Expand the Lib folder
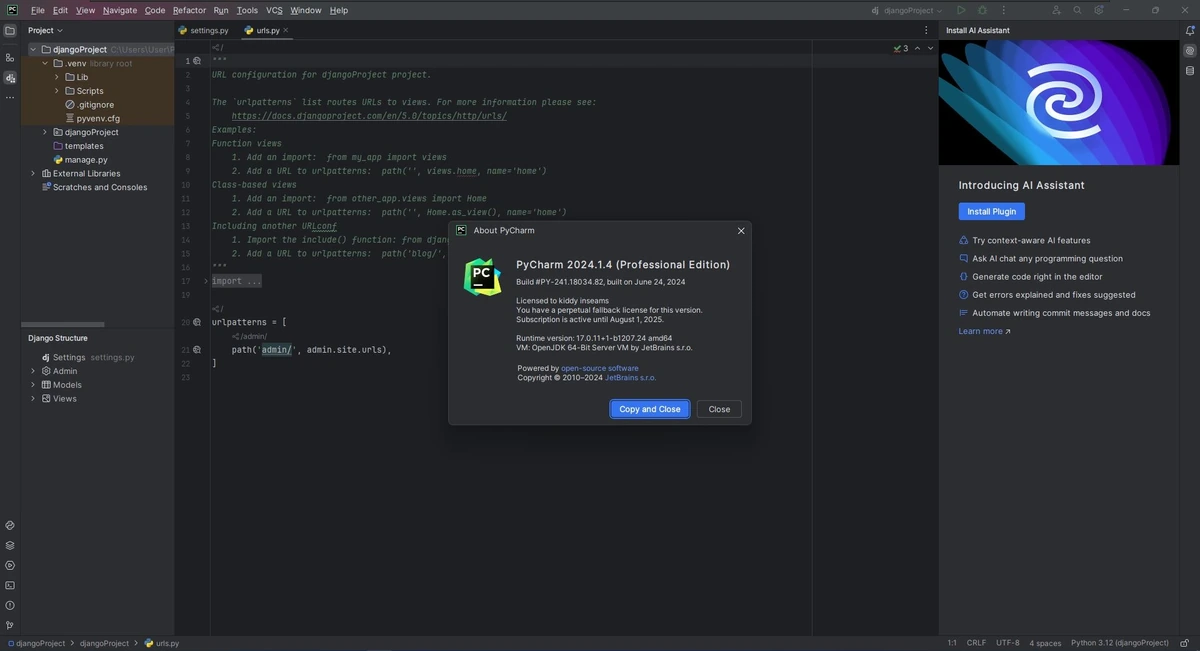Screen dimensions: 1200x651 [57, 77]
